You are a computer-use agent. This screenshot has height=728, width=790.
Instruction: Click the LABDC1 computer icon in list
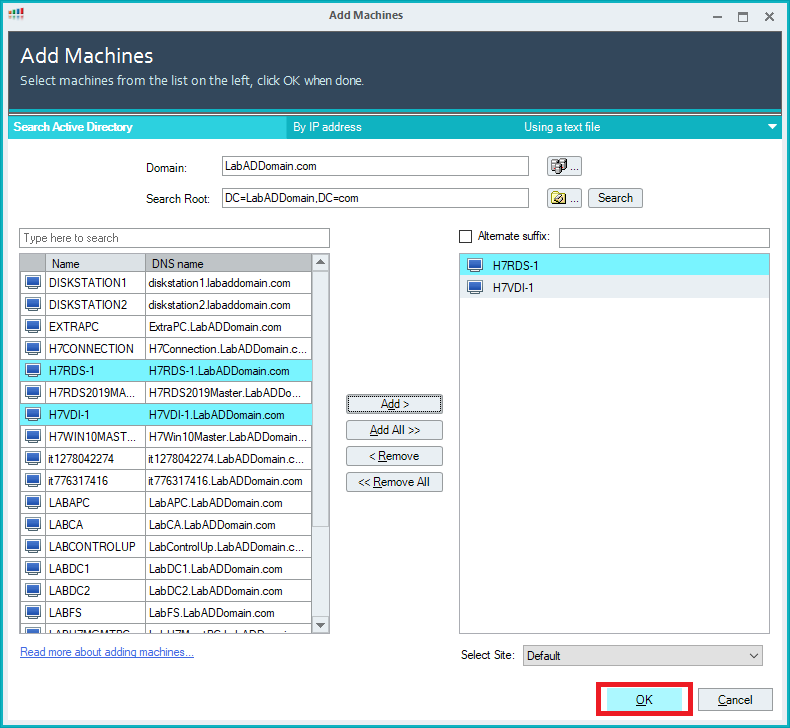point(33,569)
